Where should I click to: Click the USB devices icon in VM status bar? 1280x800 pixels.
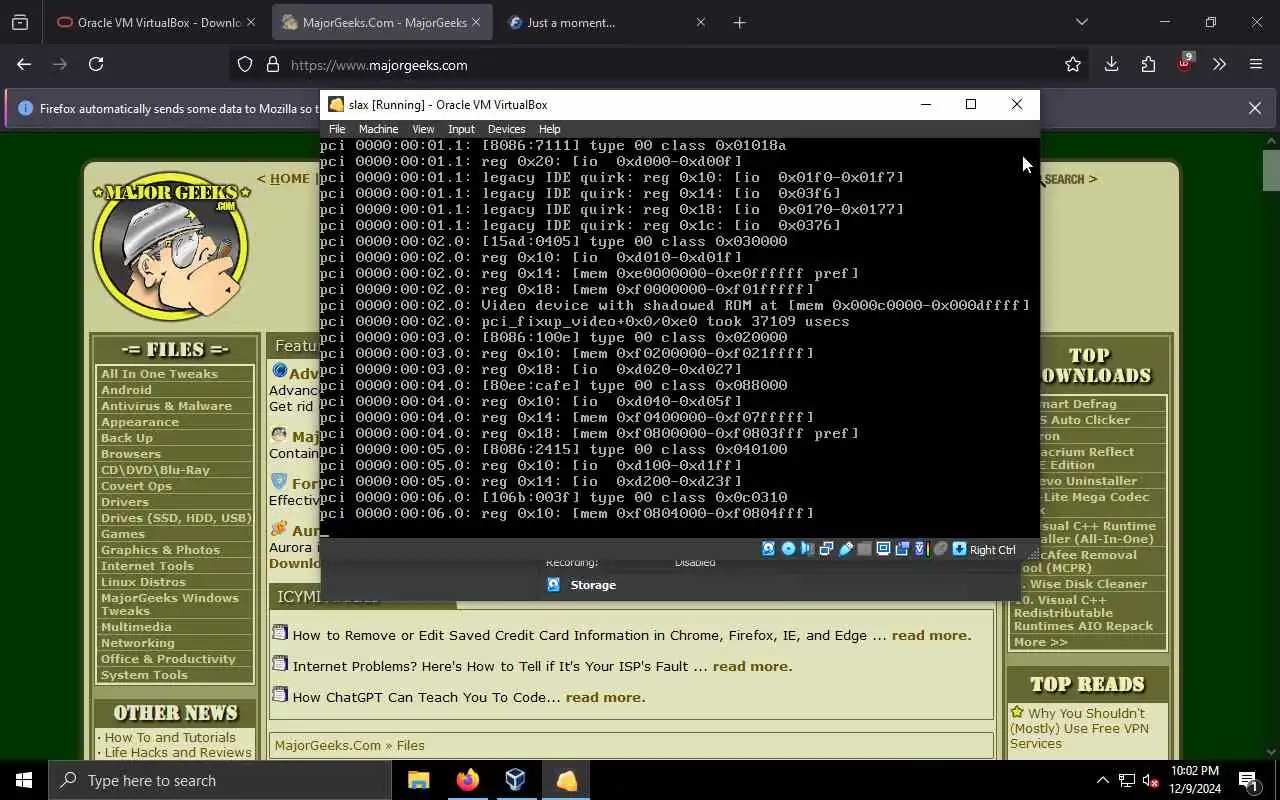[x=846, y=549]
